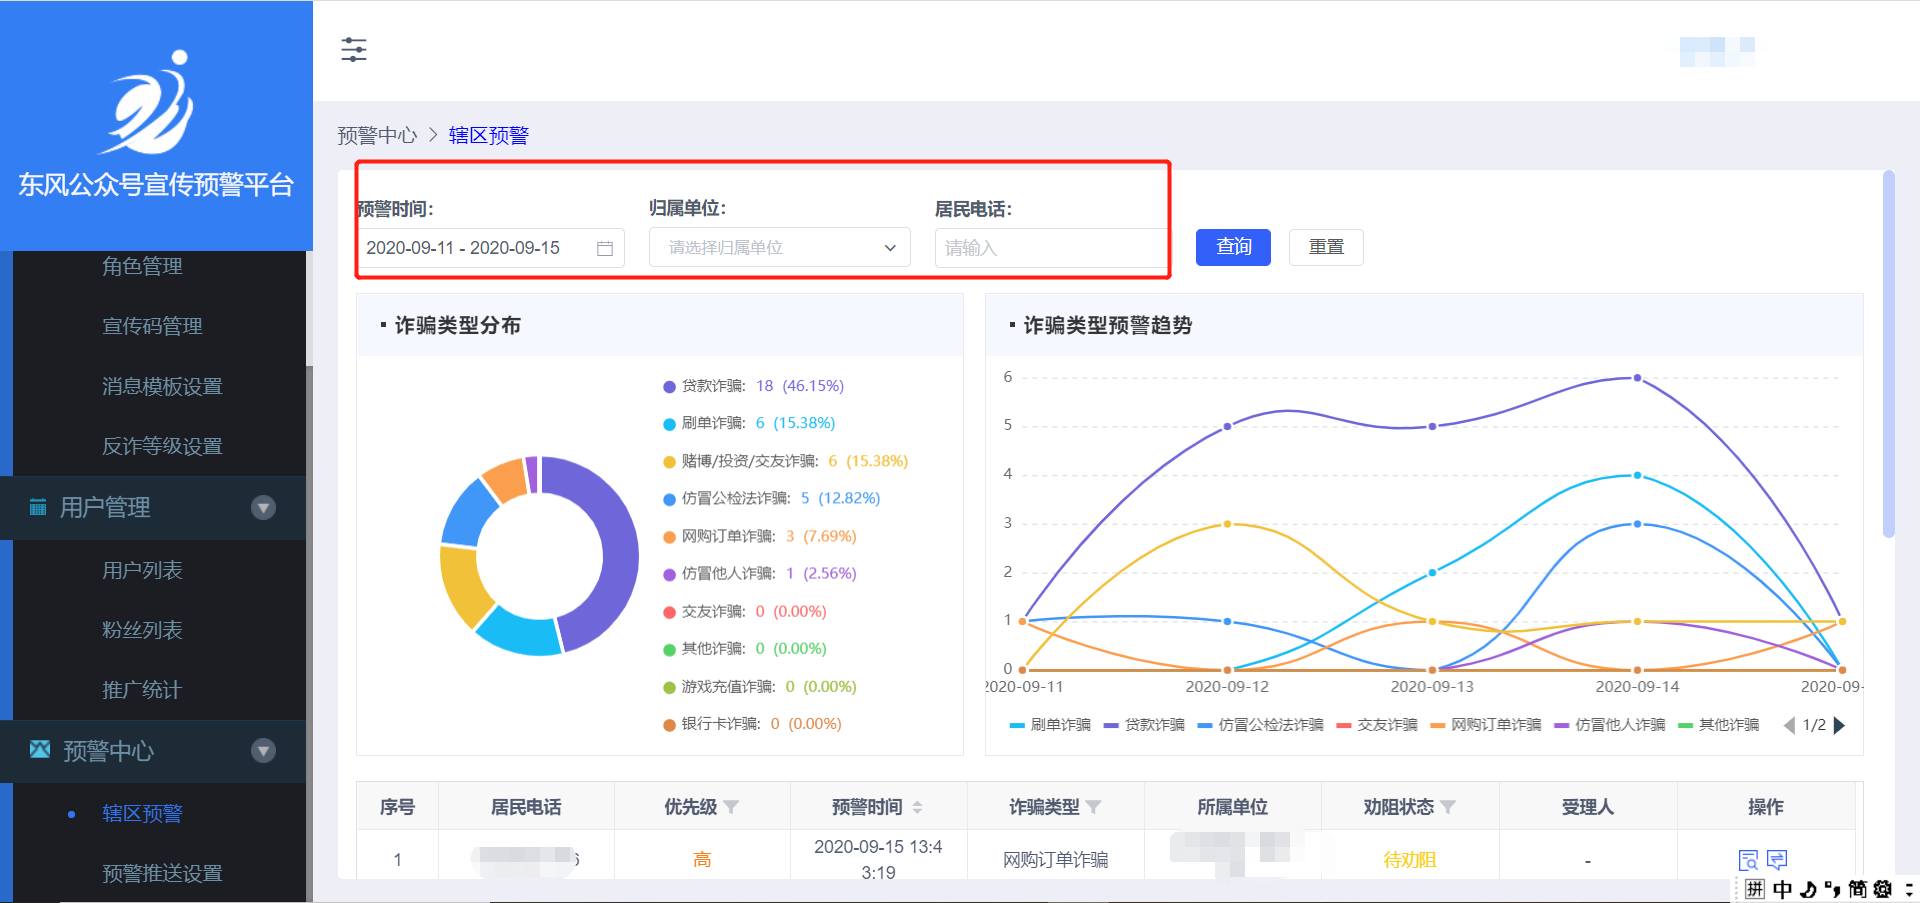1920x903 pixels.
Task: Open 消息模板设置 in the sidebar
Action: click(162, 386)
